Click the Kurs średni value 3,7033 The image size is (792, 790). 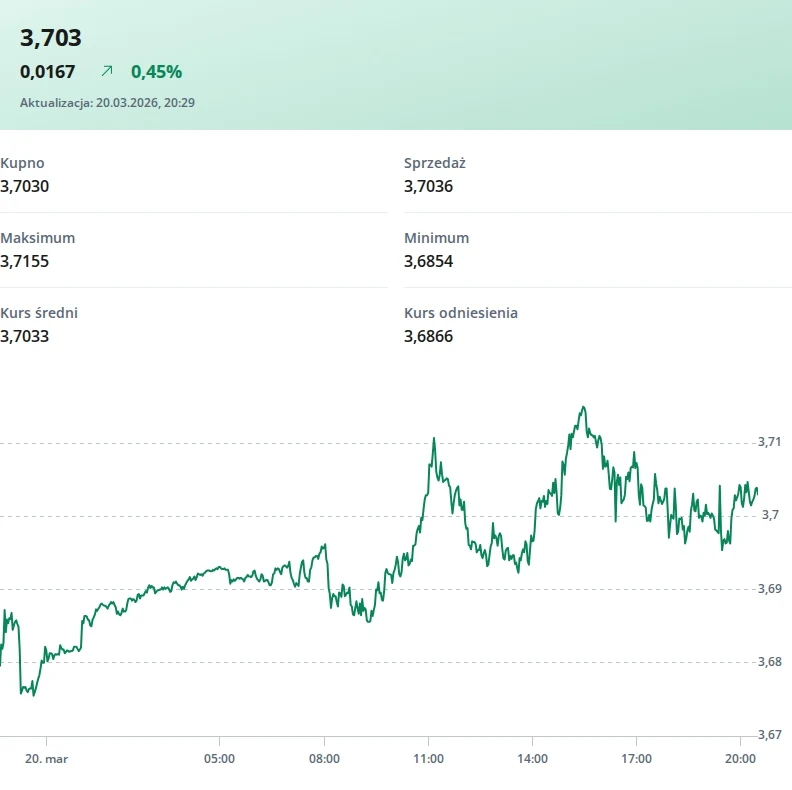25,336
